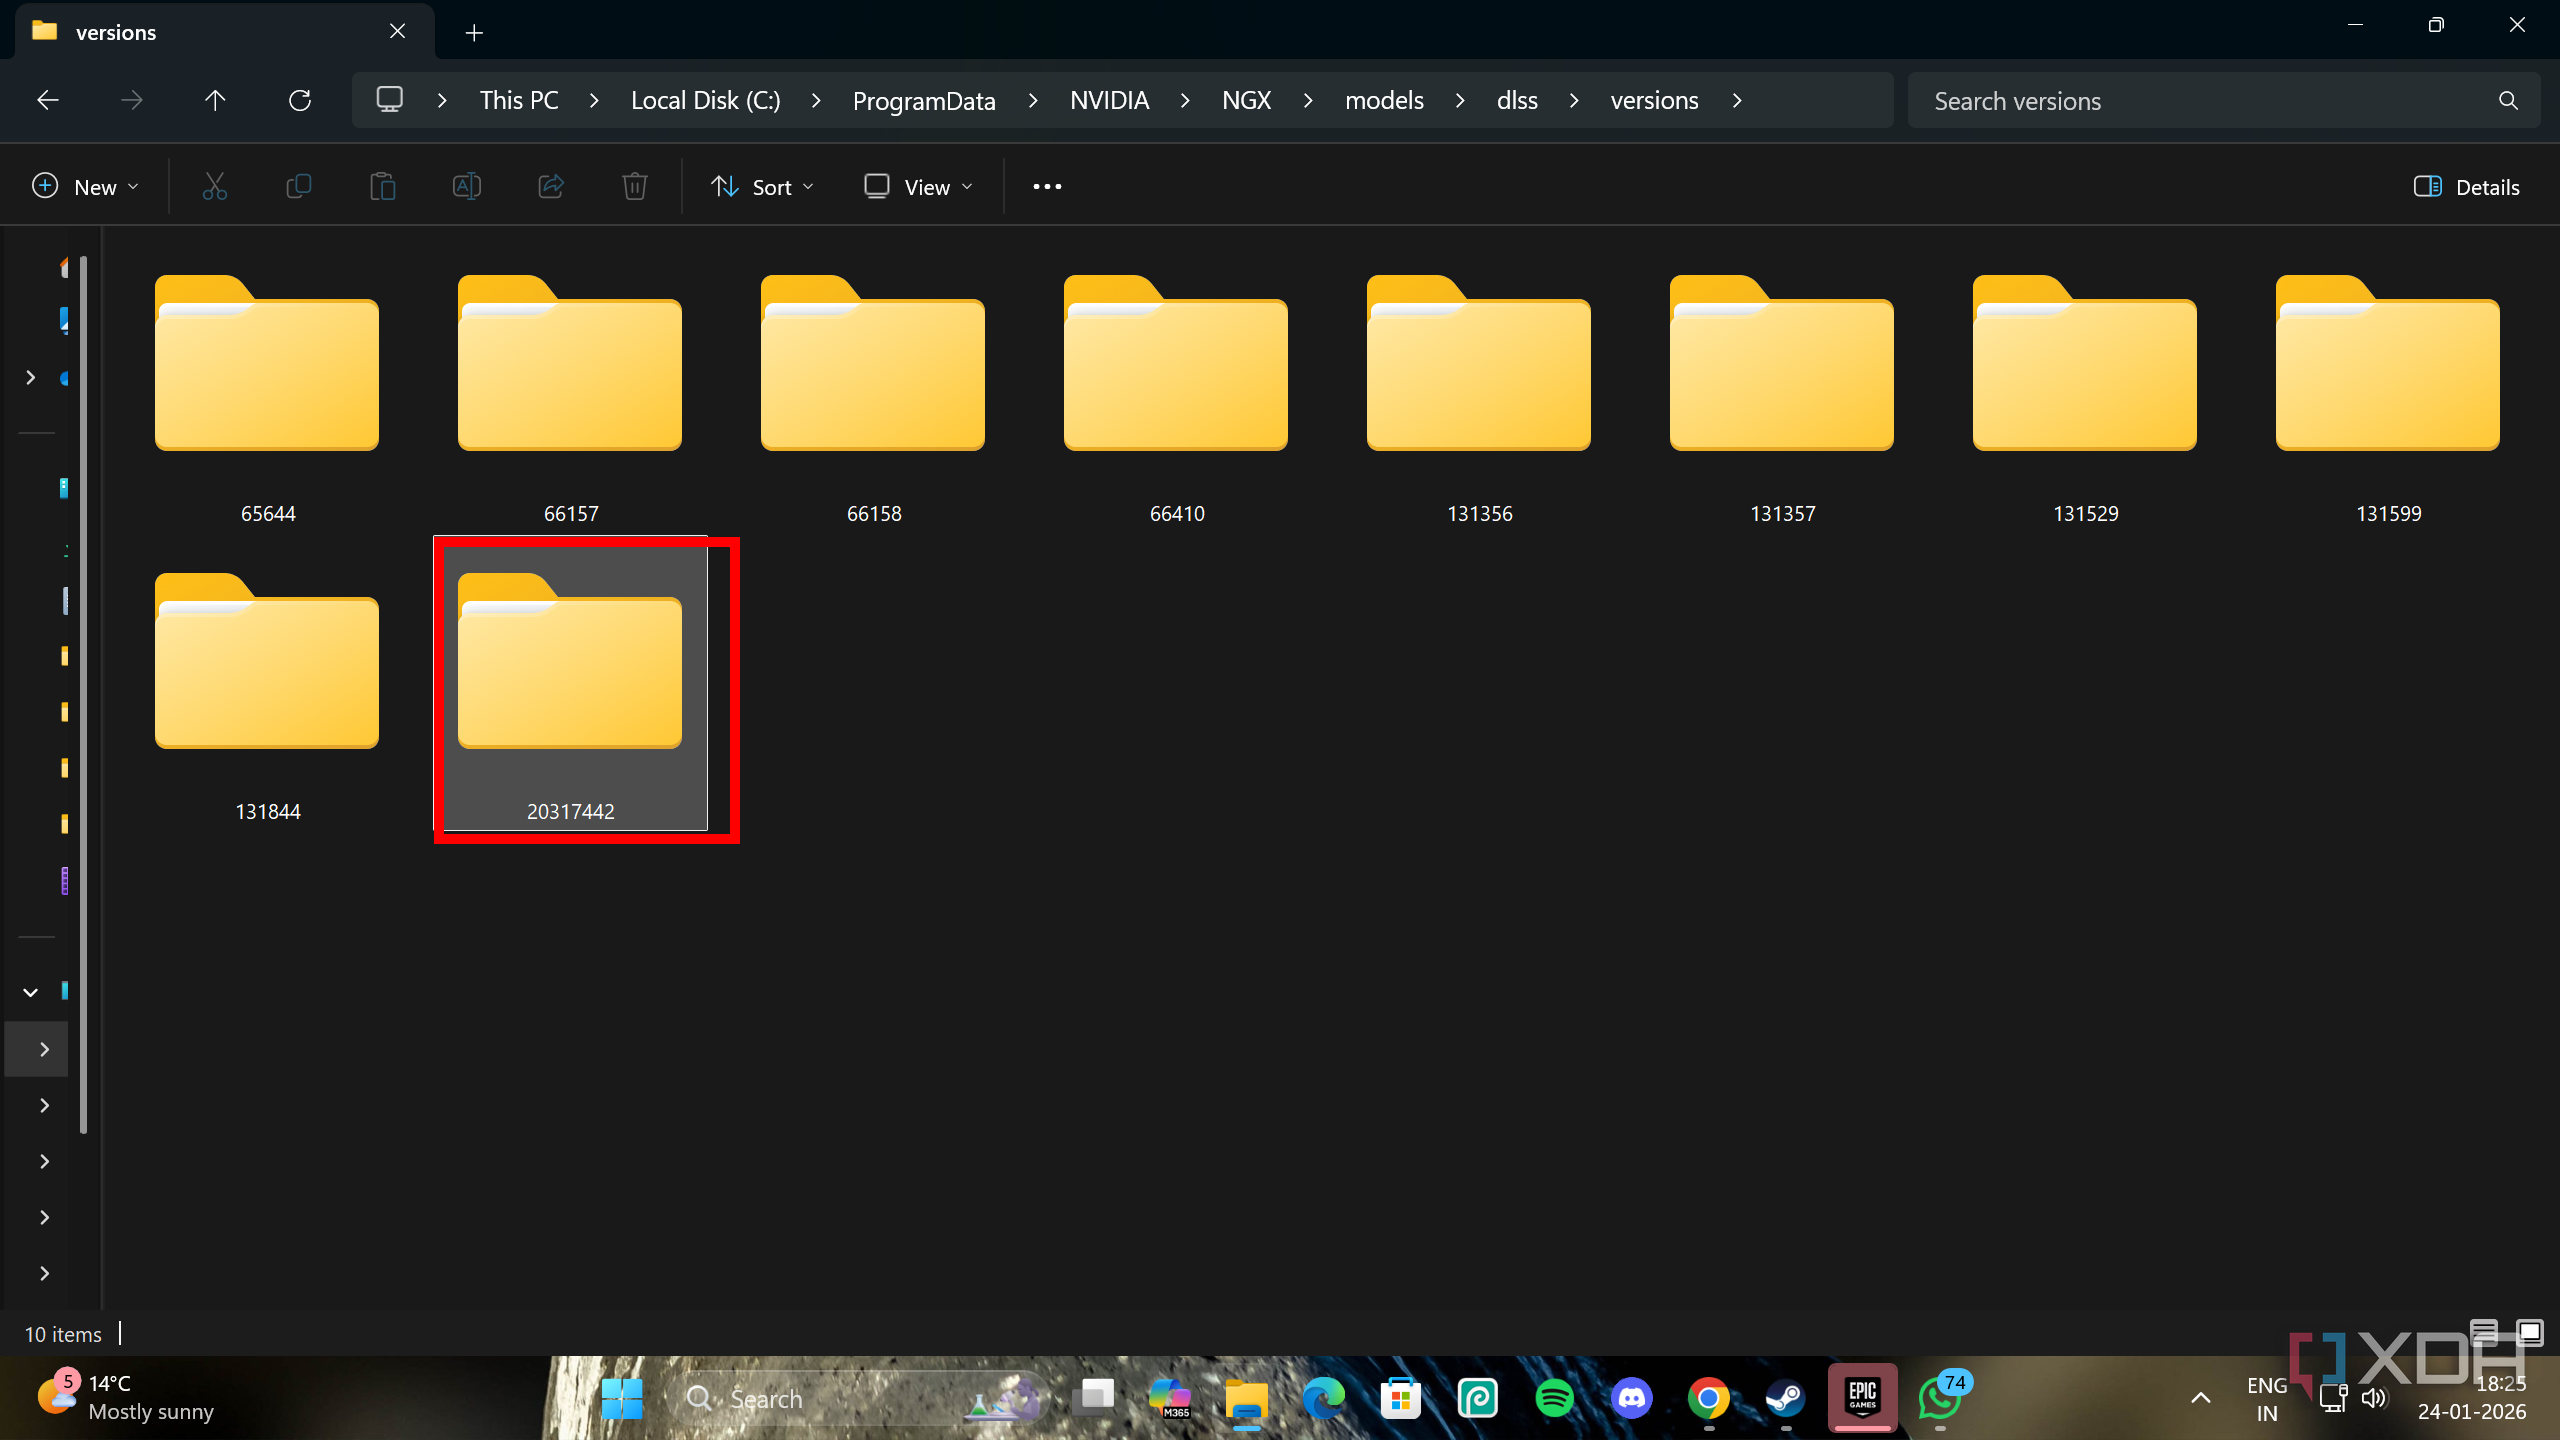
Task: Switch to large thumbnails view in status bar
Action: pos(2529,1332)
